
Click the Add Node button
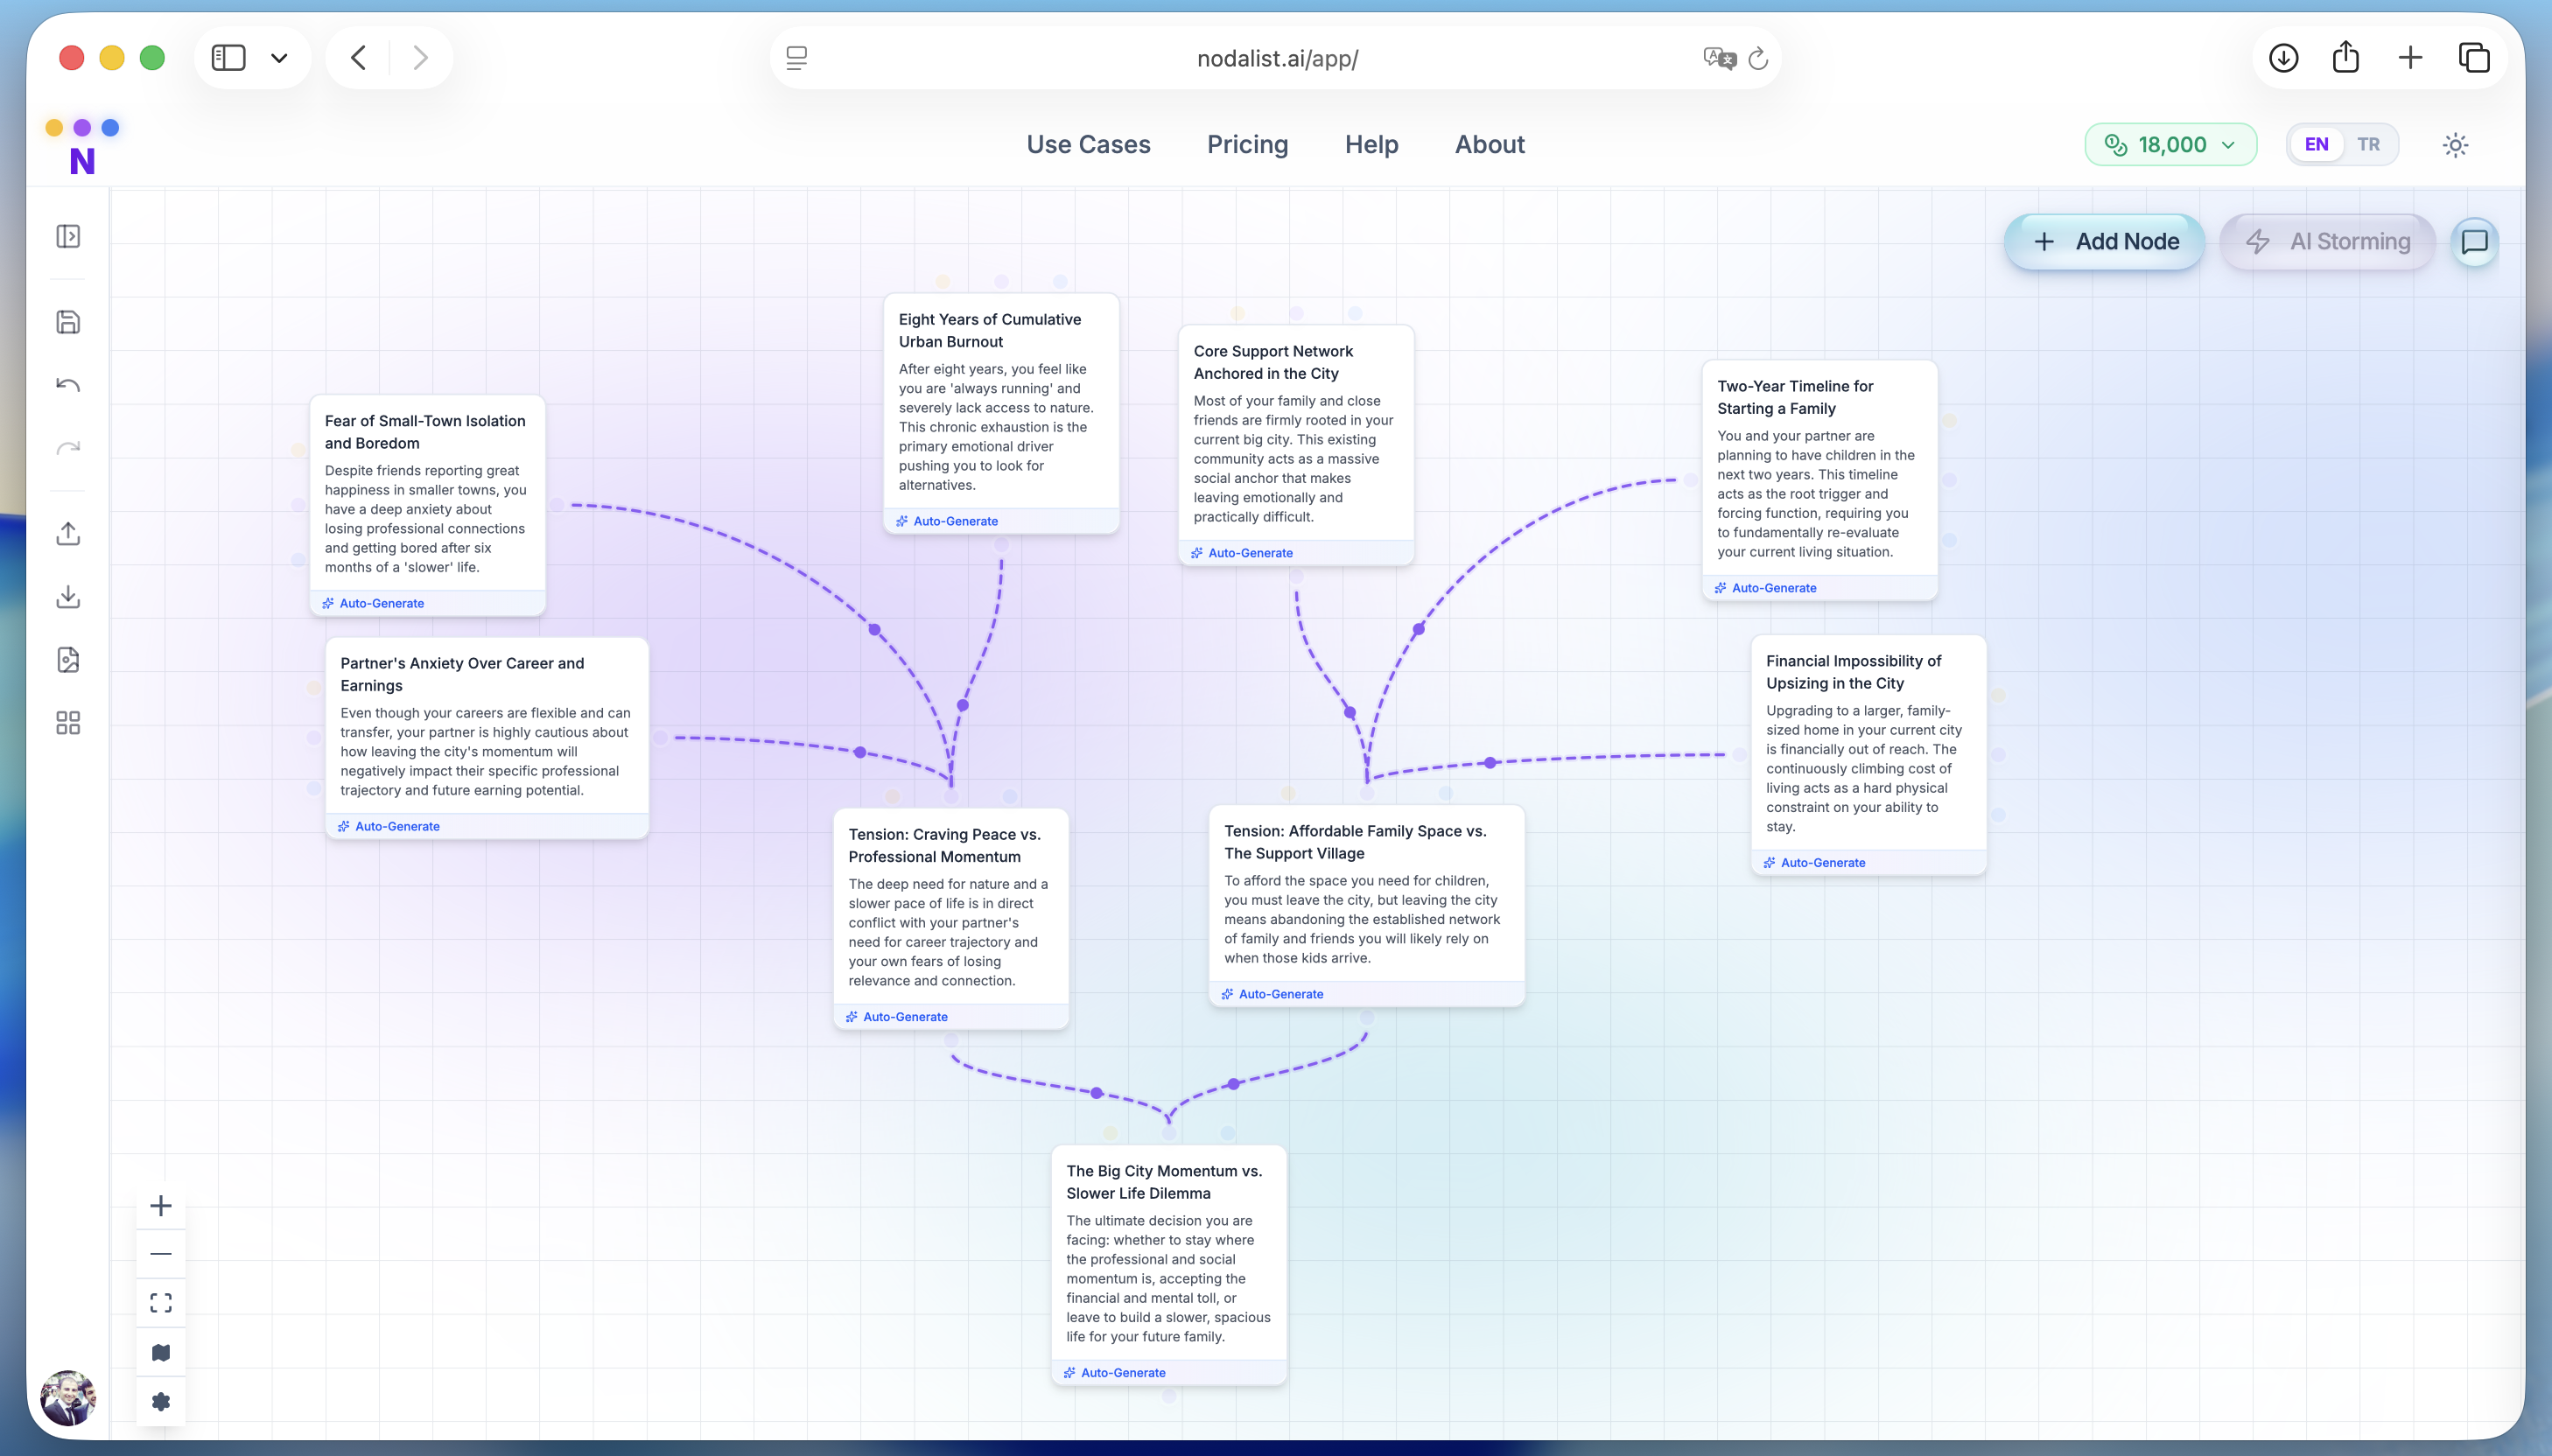tap(2105, 241)
